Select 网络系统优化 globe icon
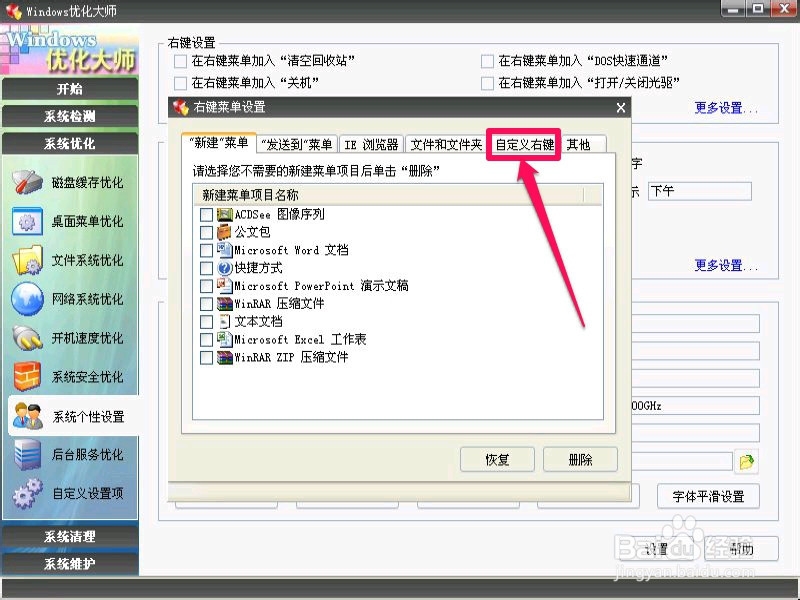800x600 pixels. coord(28,298)
